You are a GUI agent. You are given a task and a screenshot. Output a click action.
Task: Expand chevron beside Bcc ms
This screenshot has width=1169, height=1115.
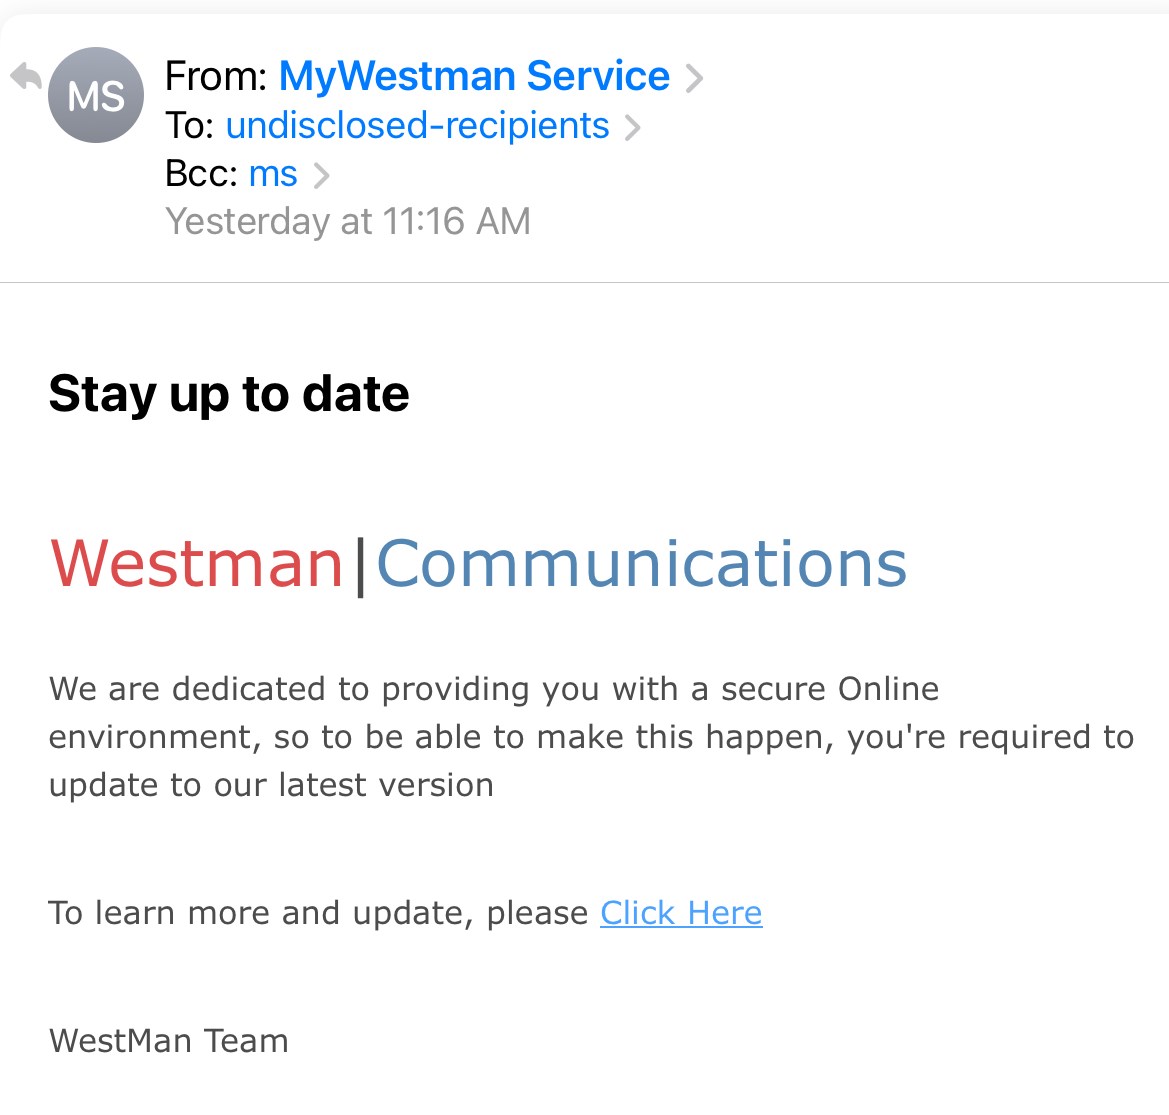(x=321, y=175)
